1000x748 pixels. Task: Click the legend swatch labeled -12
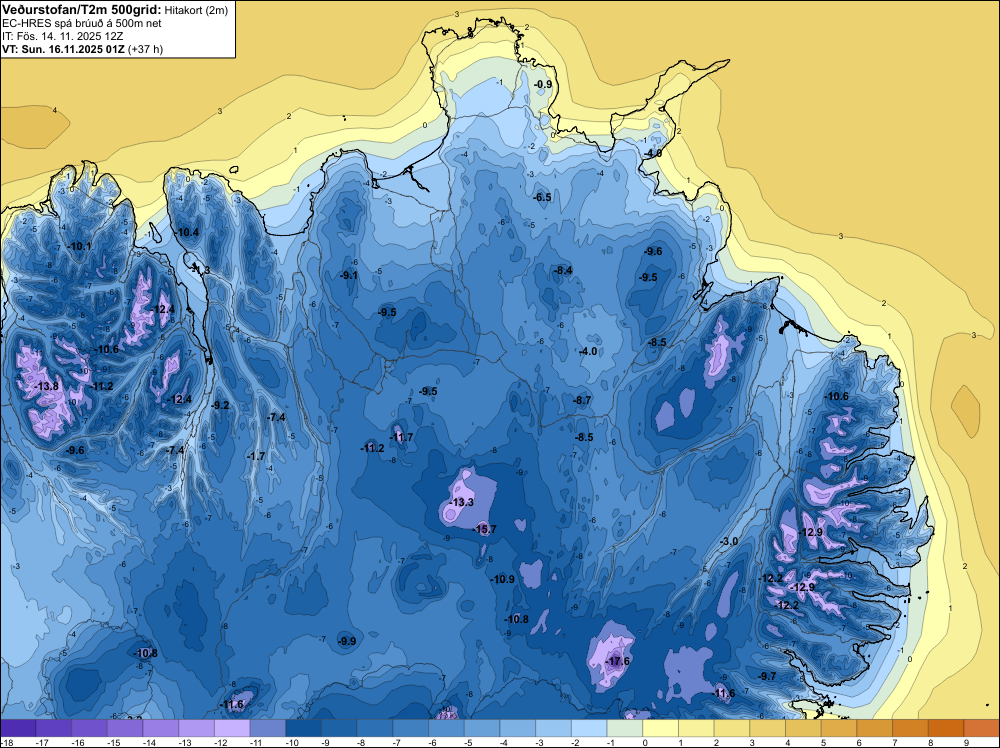pos(232,728)
